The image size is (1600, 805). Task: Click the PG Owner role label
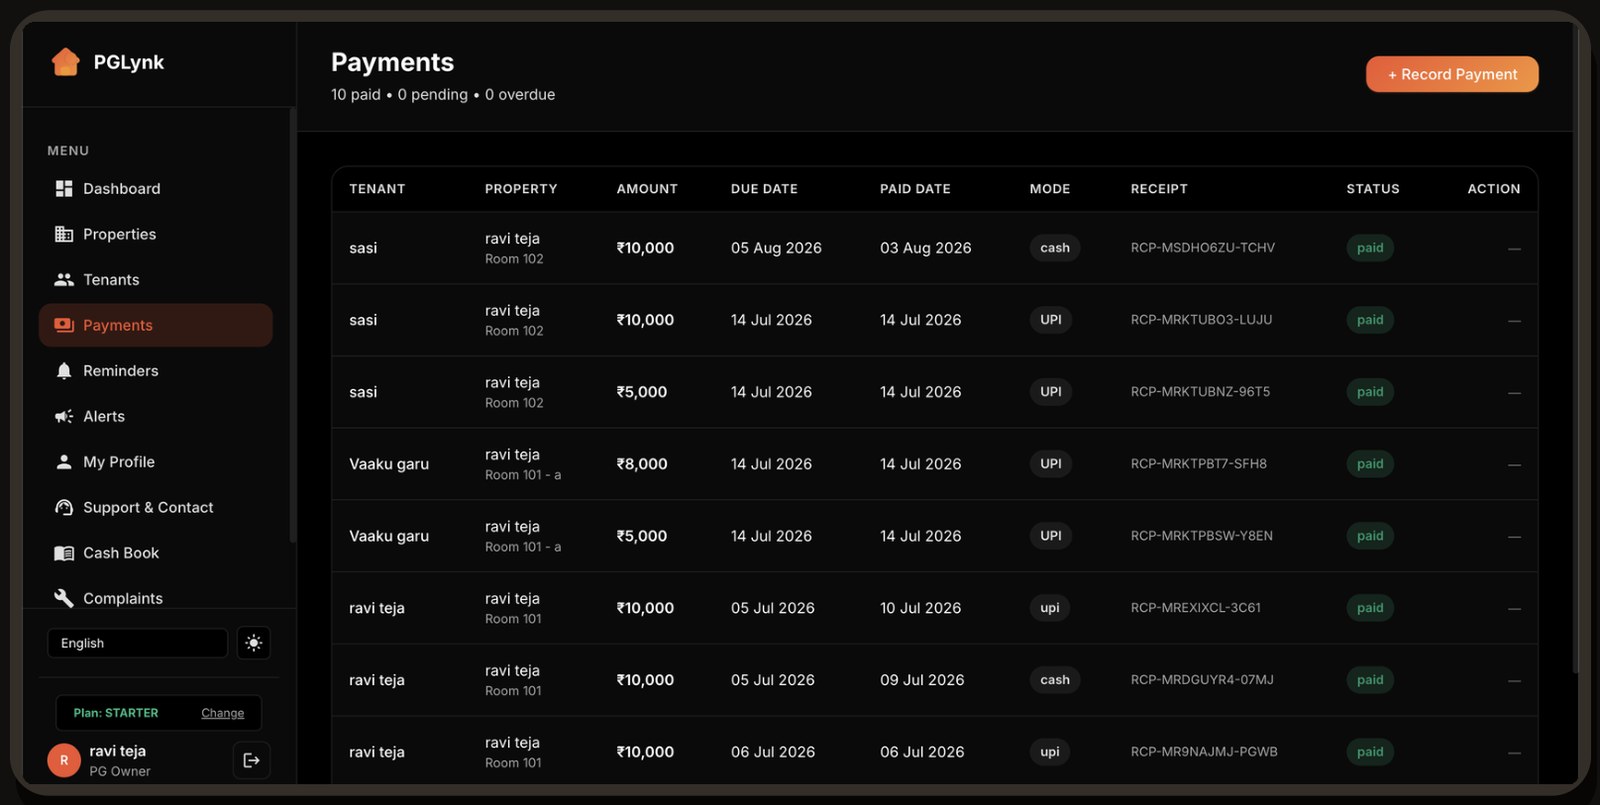pos(120,771)
